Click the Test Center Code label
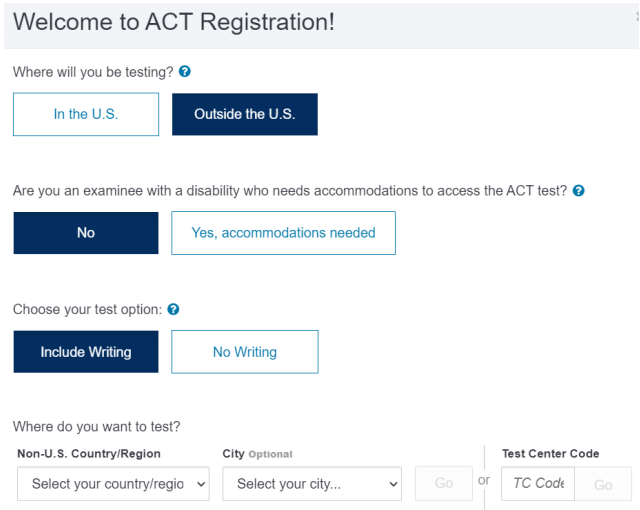This screenshot has width=640, height=510. tap(550, 453)
